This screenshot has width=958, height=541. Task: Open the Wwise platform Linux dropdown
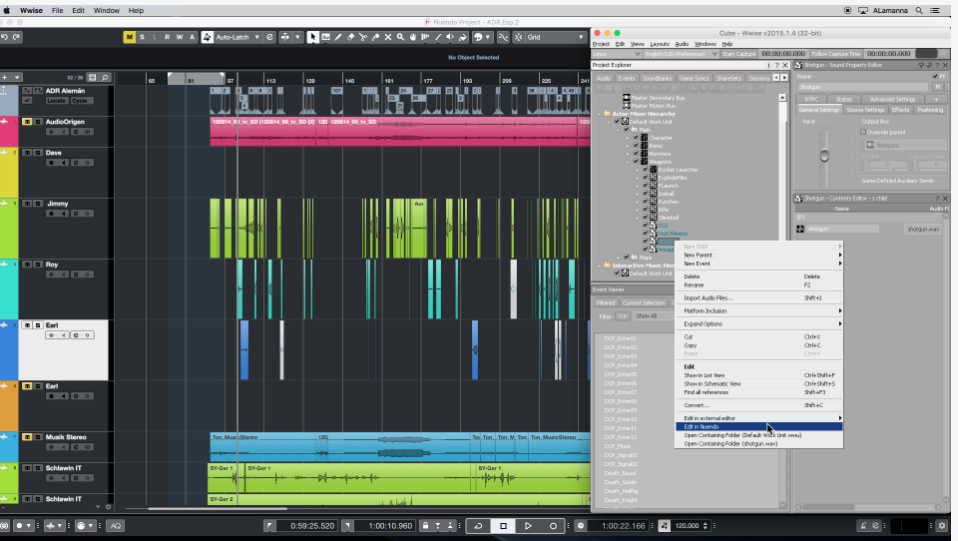click(x=616, y=54)
